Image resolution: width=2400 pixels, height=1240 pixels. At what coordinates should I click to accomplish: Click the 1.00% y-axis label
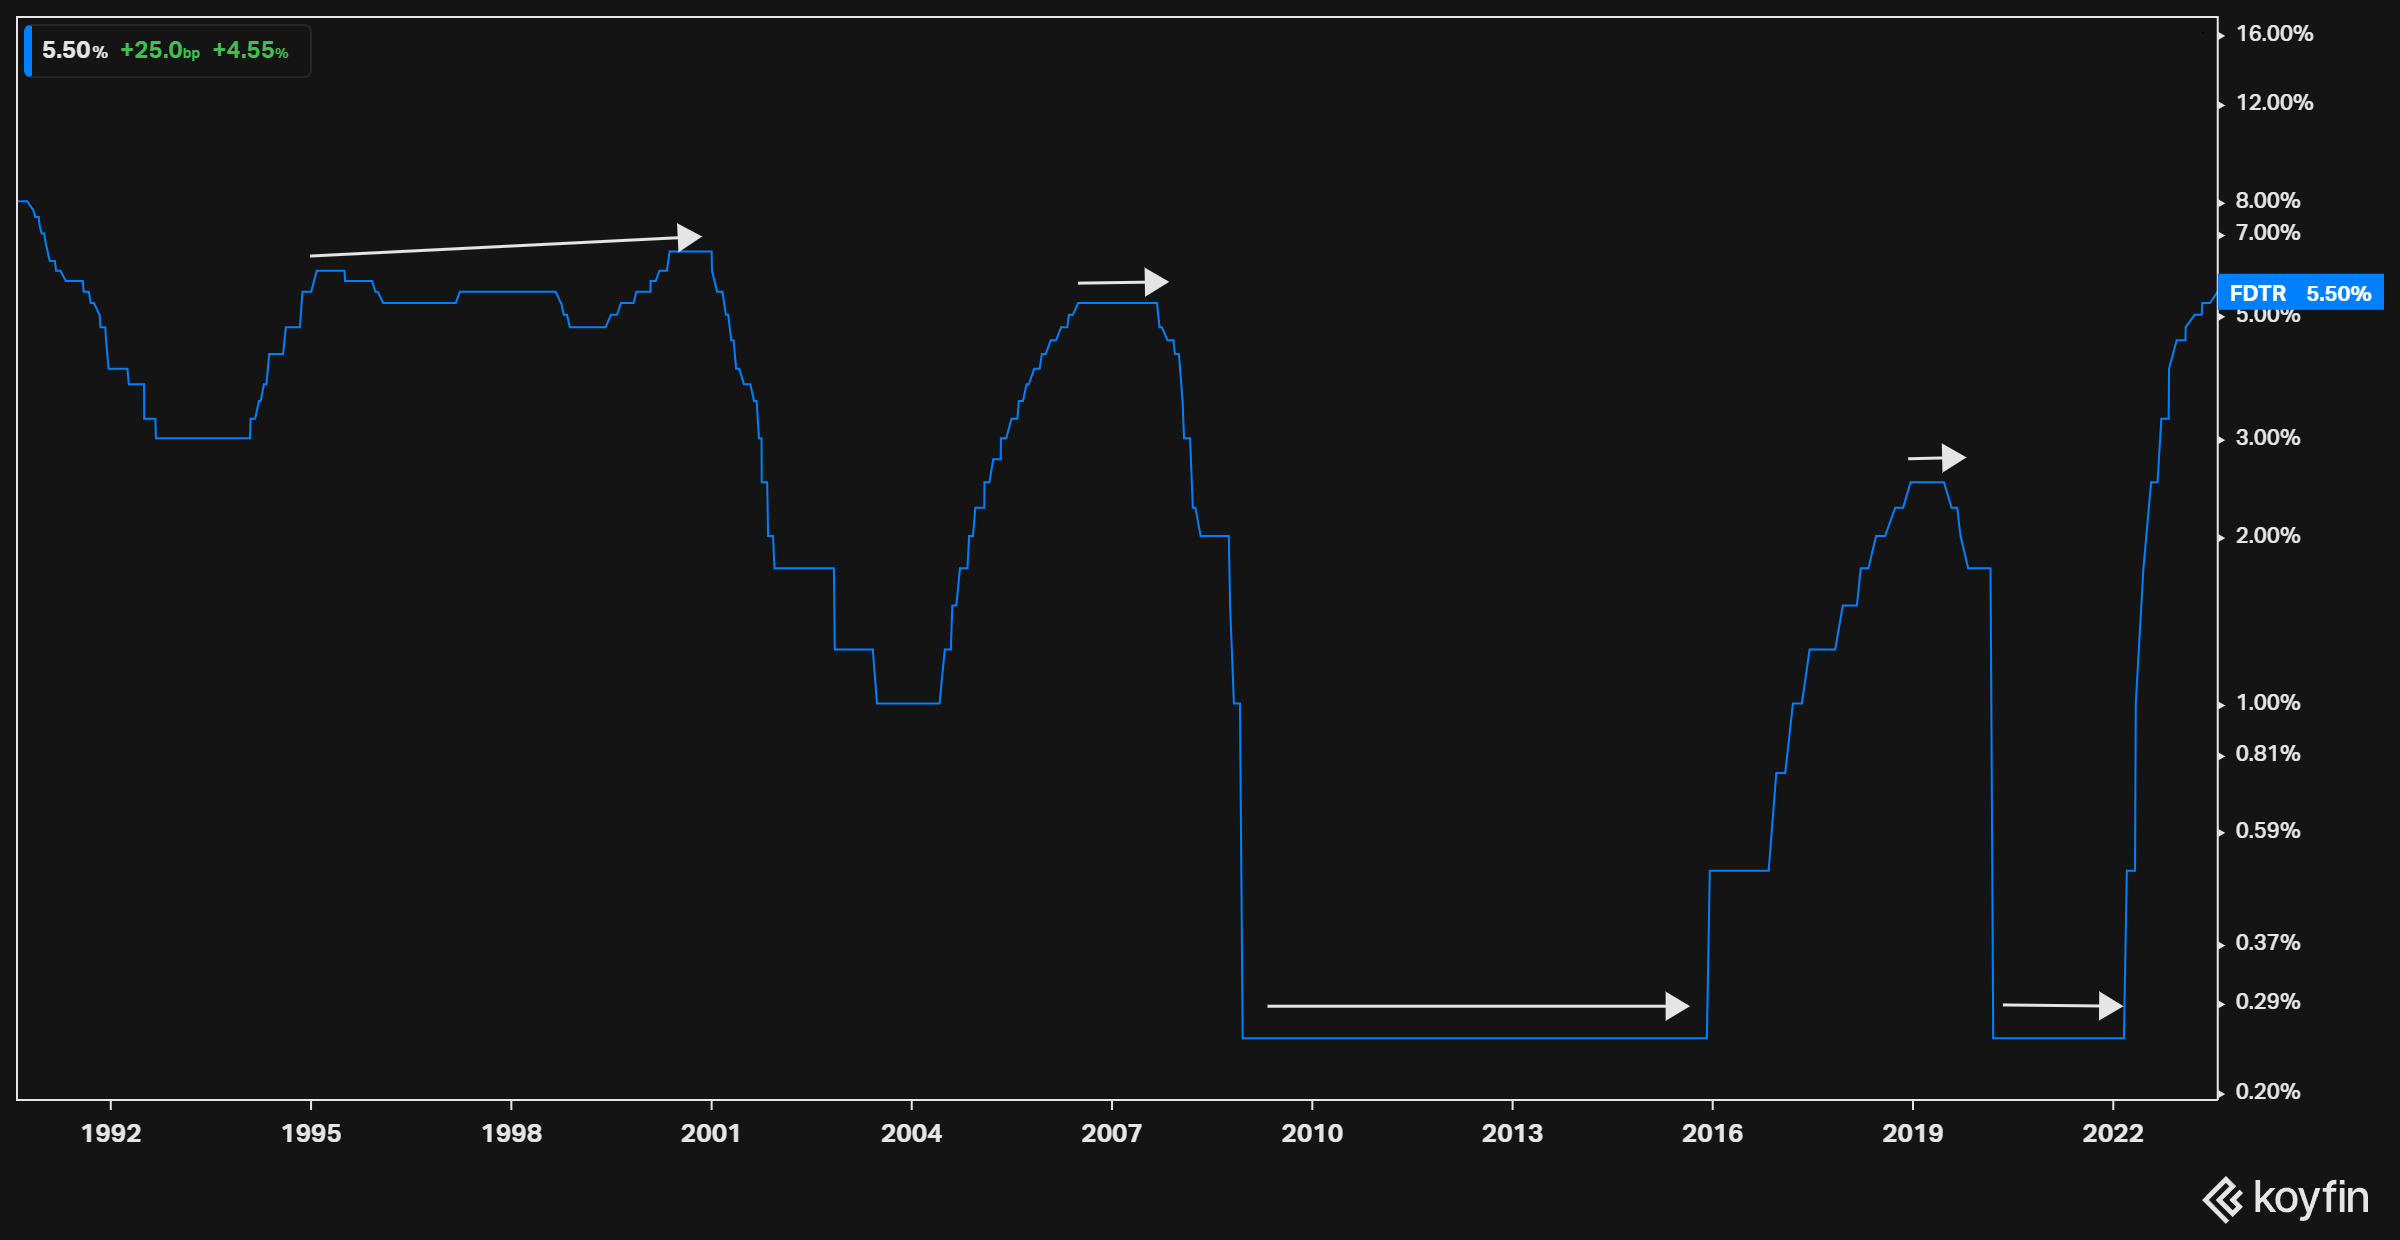tap(2268, 703)
